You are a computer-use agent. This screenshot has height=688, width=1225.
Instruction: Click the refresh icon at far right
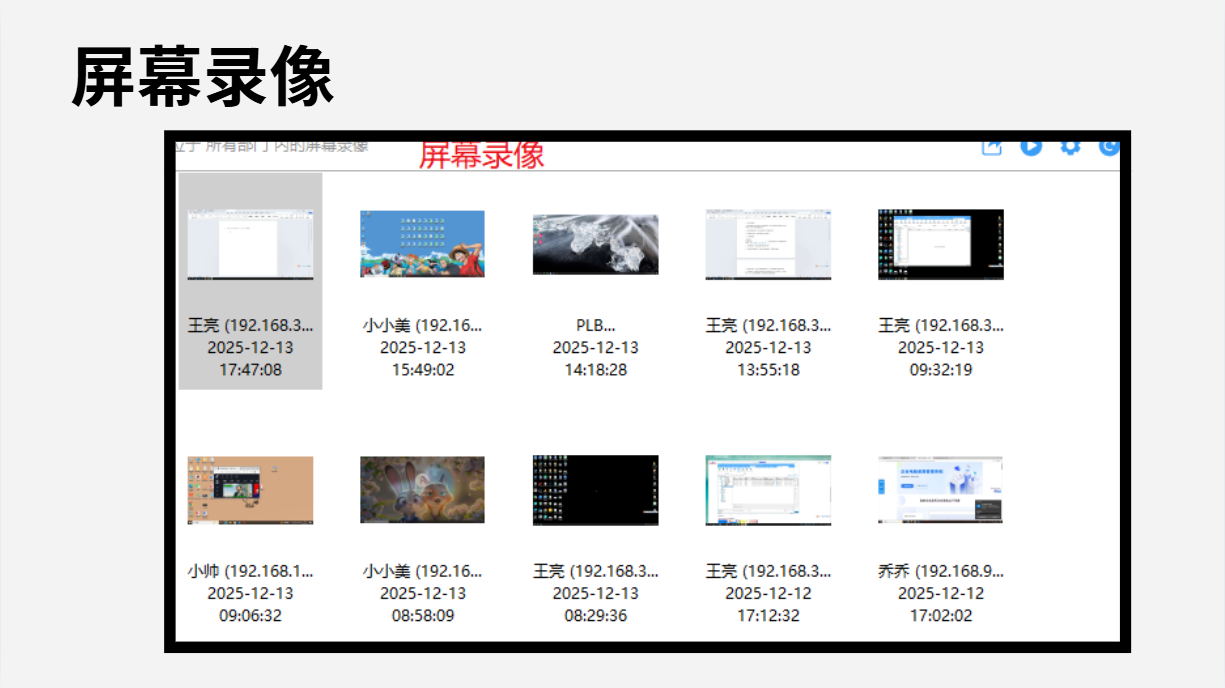tap(1109, 147)
